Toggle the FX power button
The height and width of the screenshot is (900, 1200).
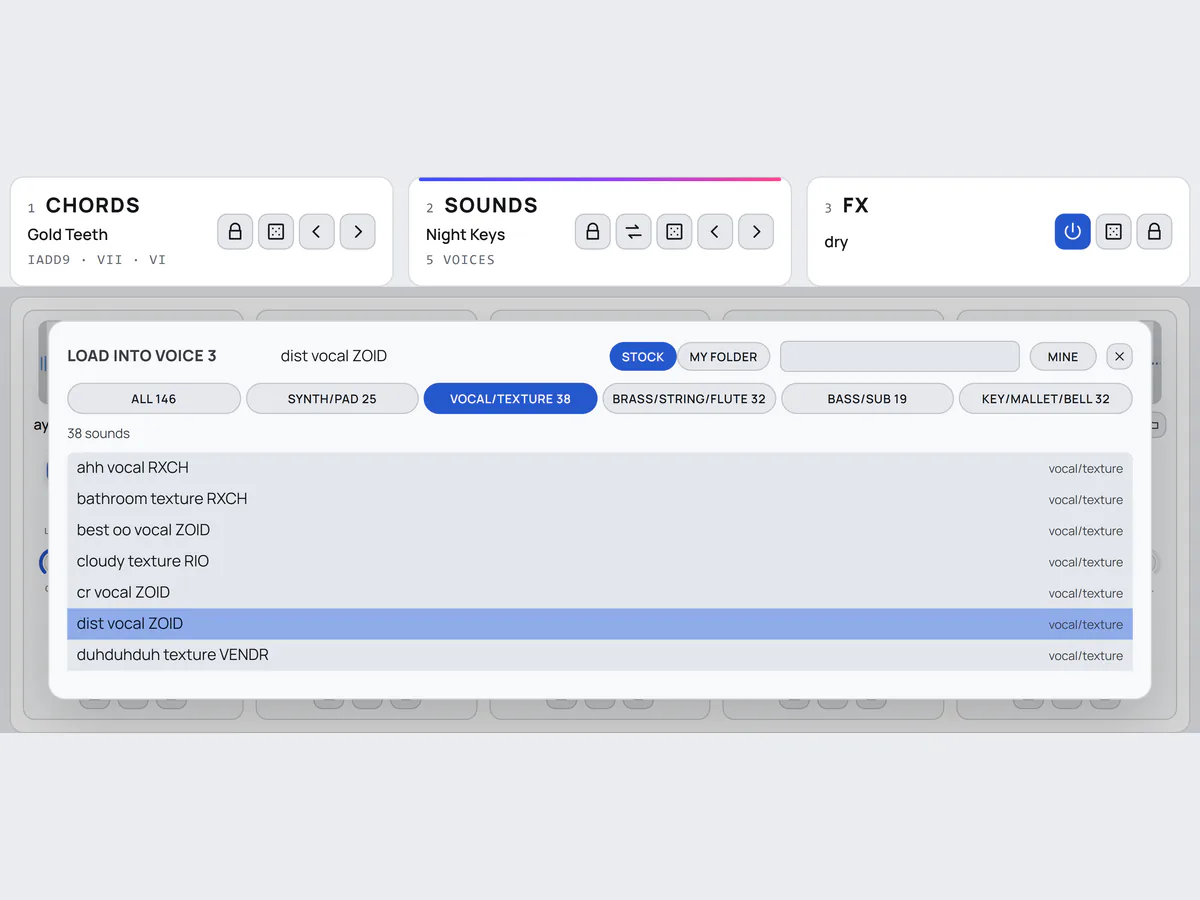pos(1073,232)
